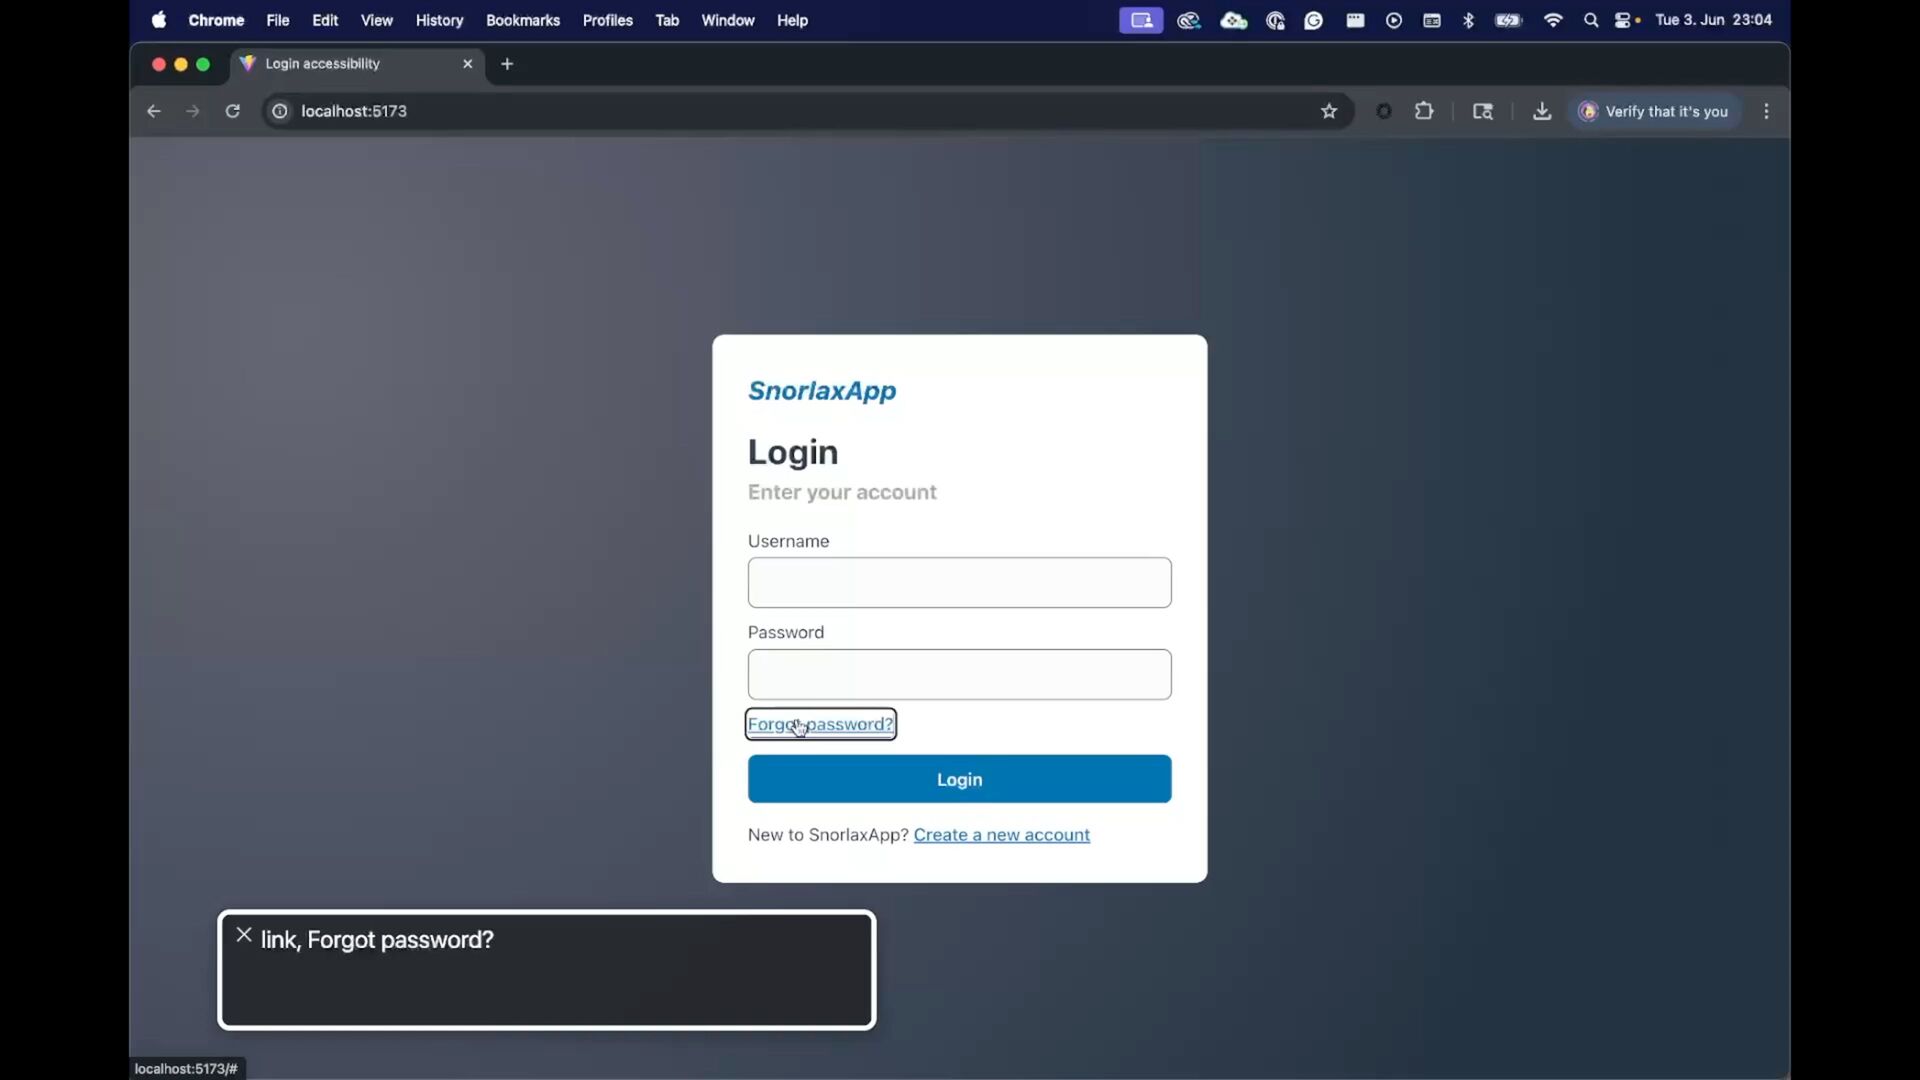Open the tab search icon in toolbar

(x=1483, y=111)
